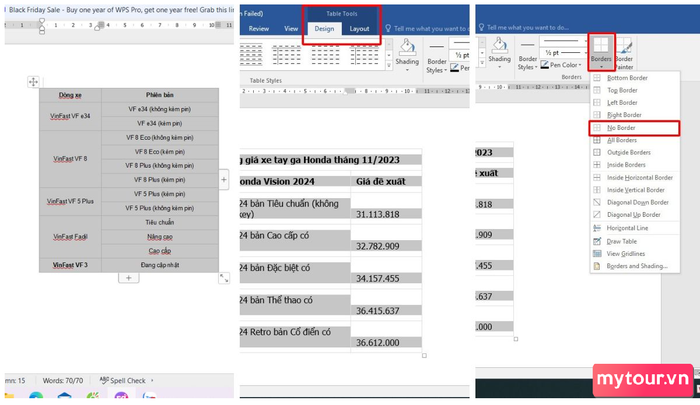700x405 pixels.
Task: Click the Borders grid button in the right Word window
Action: [601, 51]
